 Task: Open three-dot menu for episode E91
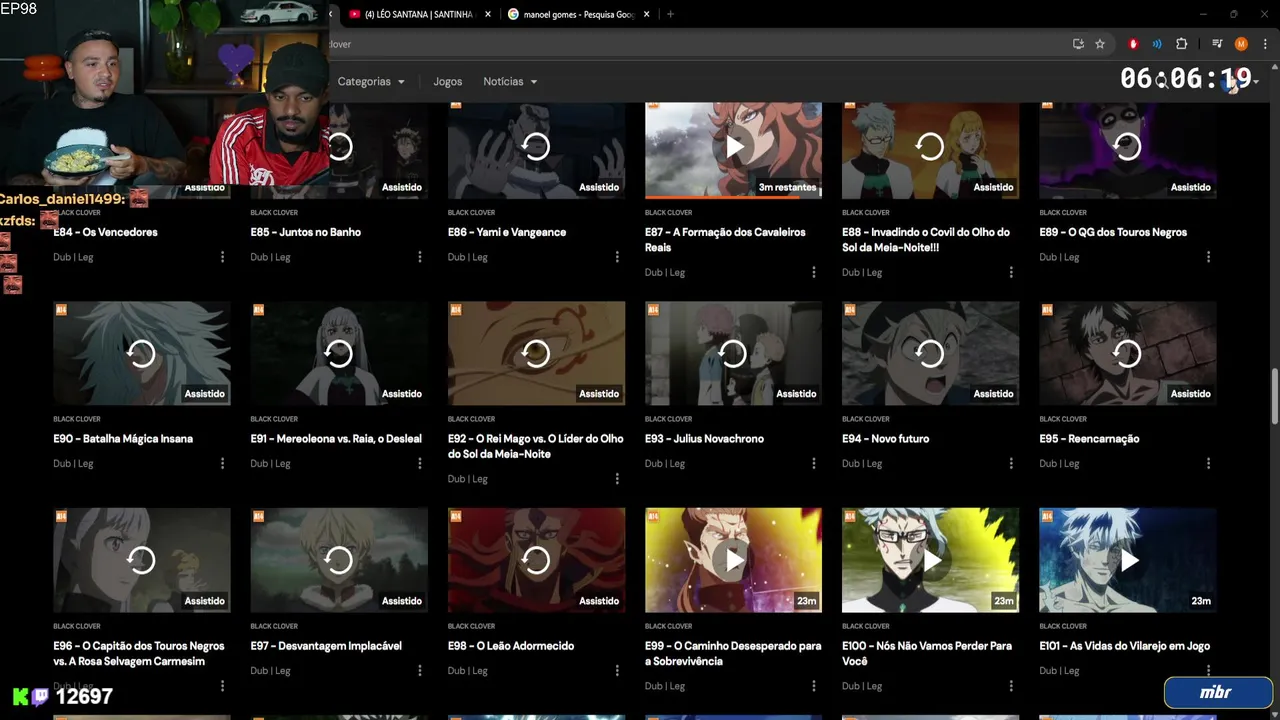(x=420, y=464)
